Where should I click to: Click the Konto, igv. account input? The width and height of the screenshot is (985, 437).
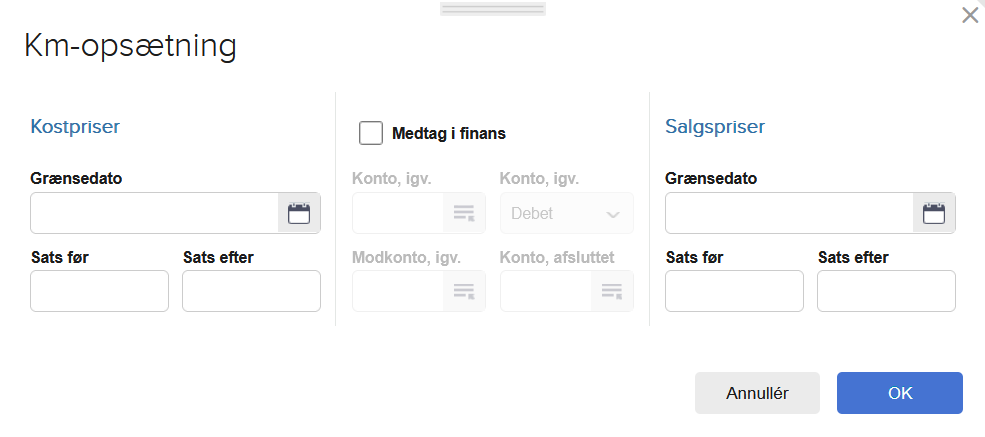(398, 213)
